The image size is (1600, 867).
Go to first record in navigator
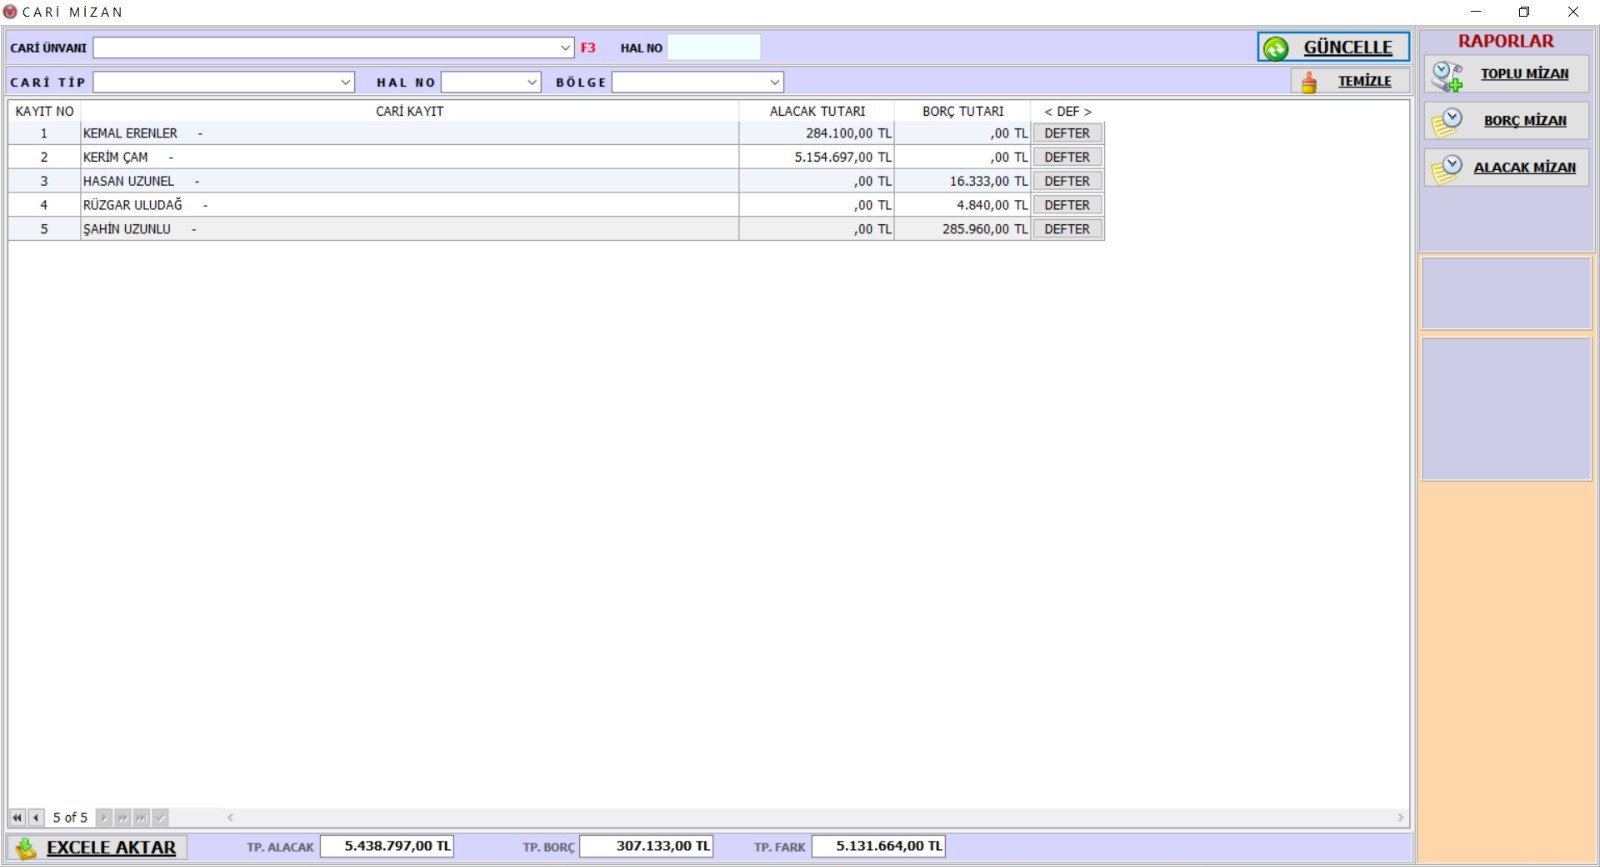(x=17, y=818)
